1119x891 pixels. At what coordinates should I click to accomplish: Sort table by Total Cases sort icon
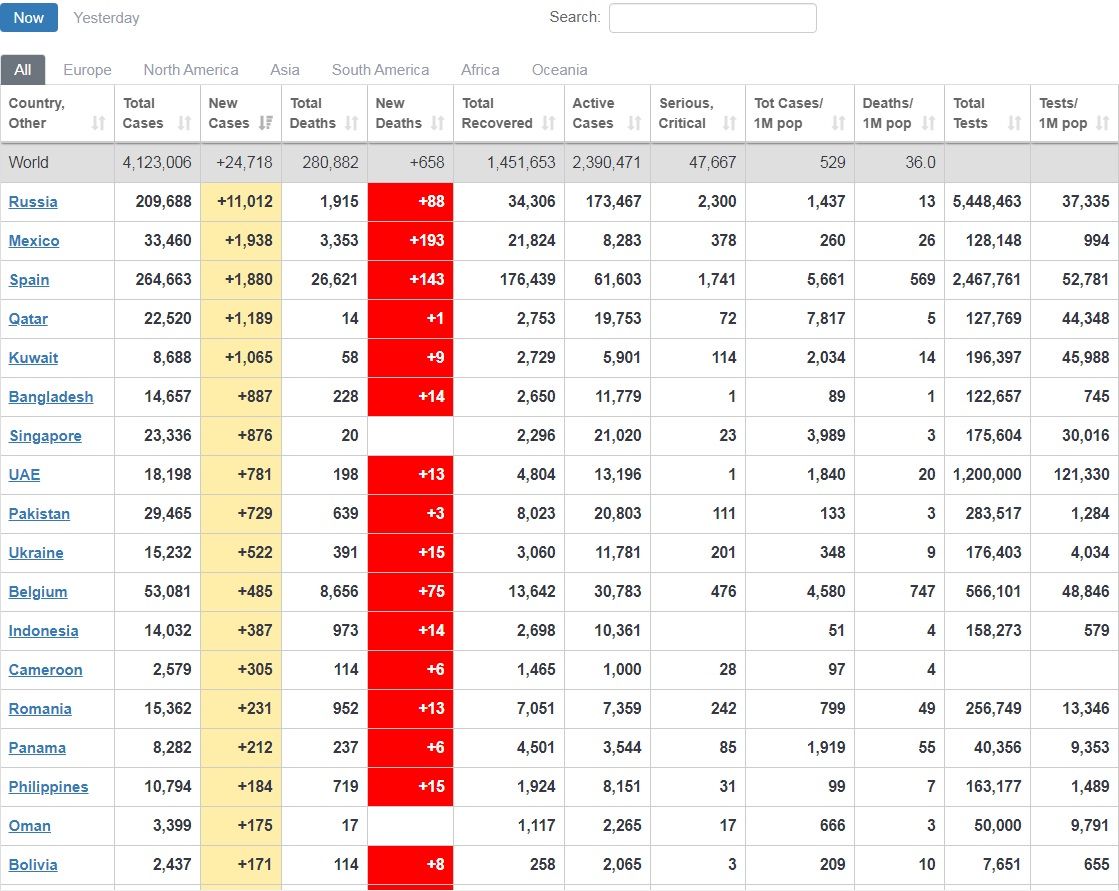[x=184, y=123]
